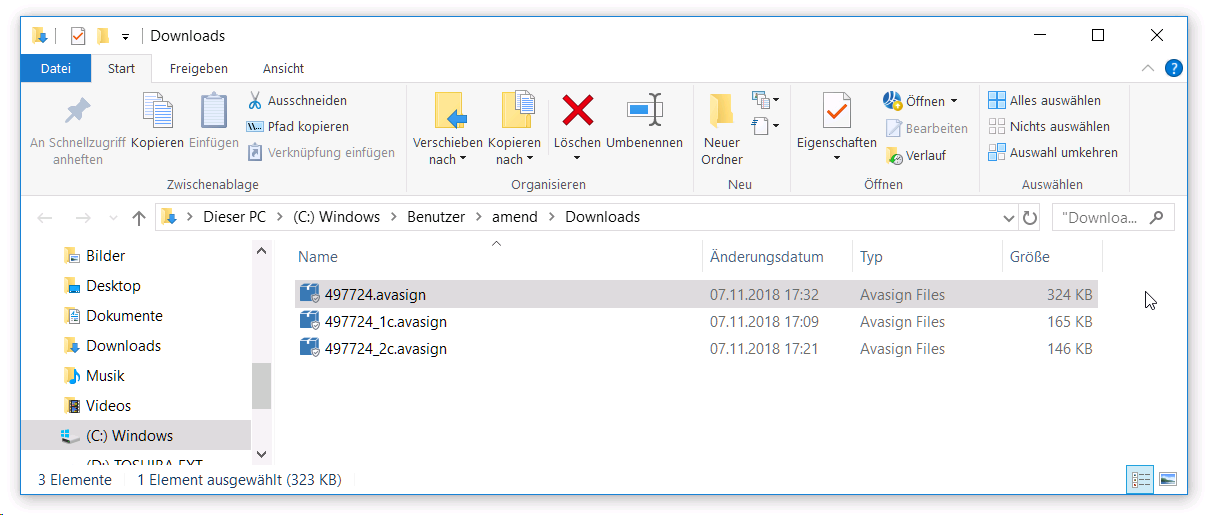Viewport: 1205px width, 515px height.
Task: Click the Kopieren clipboard icon
Action: (157, 112)
